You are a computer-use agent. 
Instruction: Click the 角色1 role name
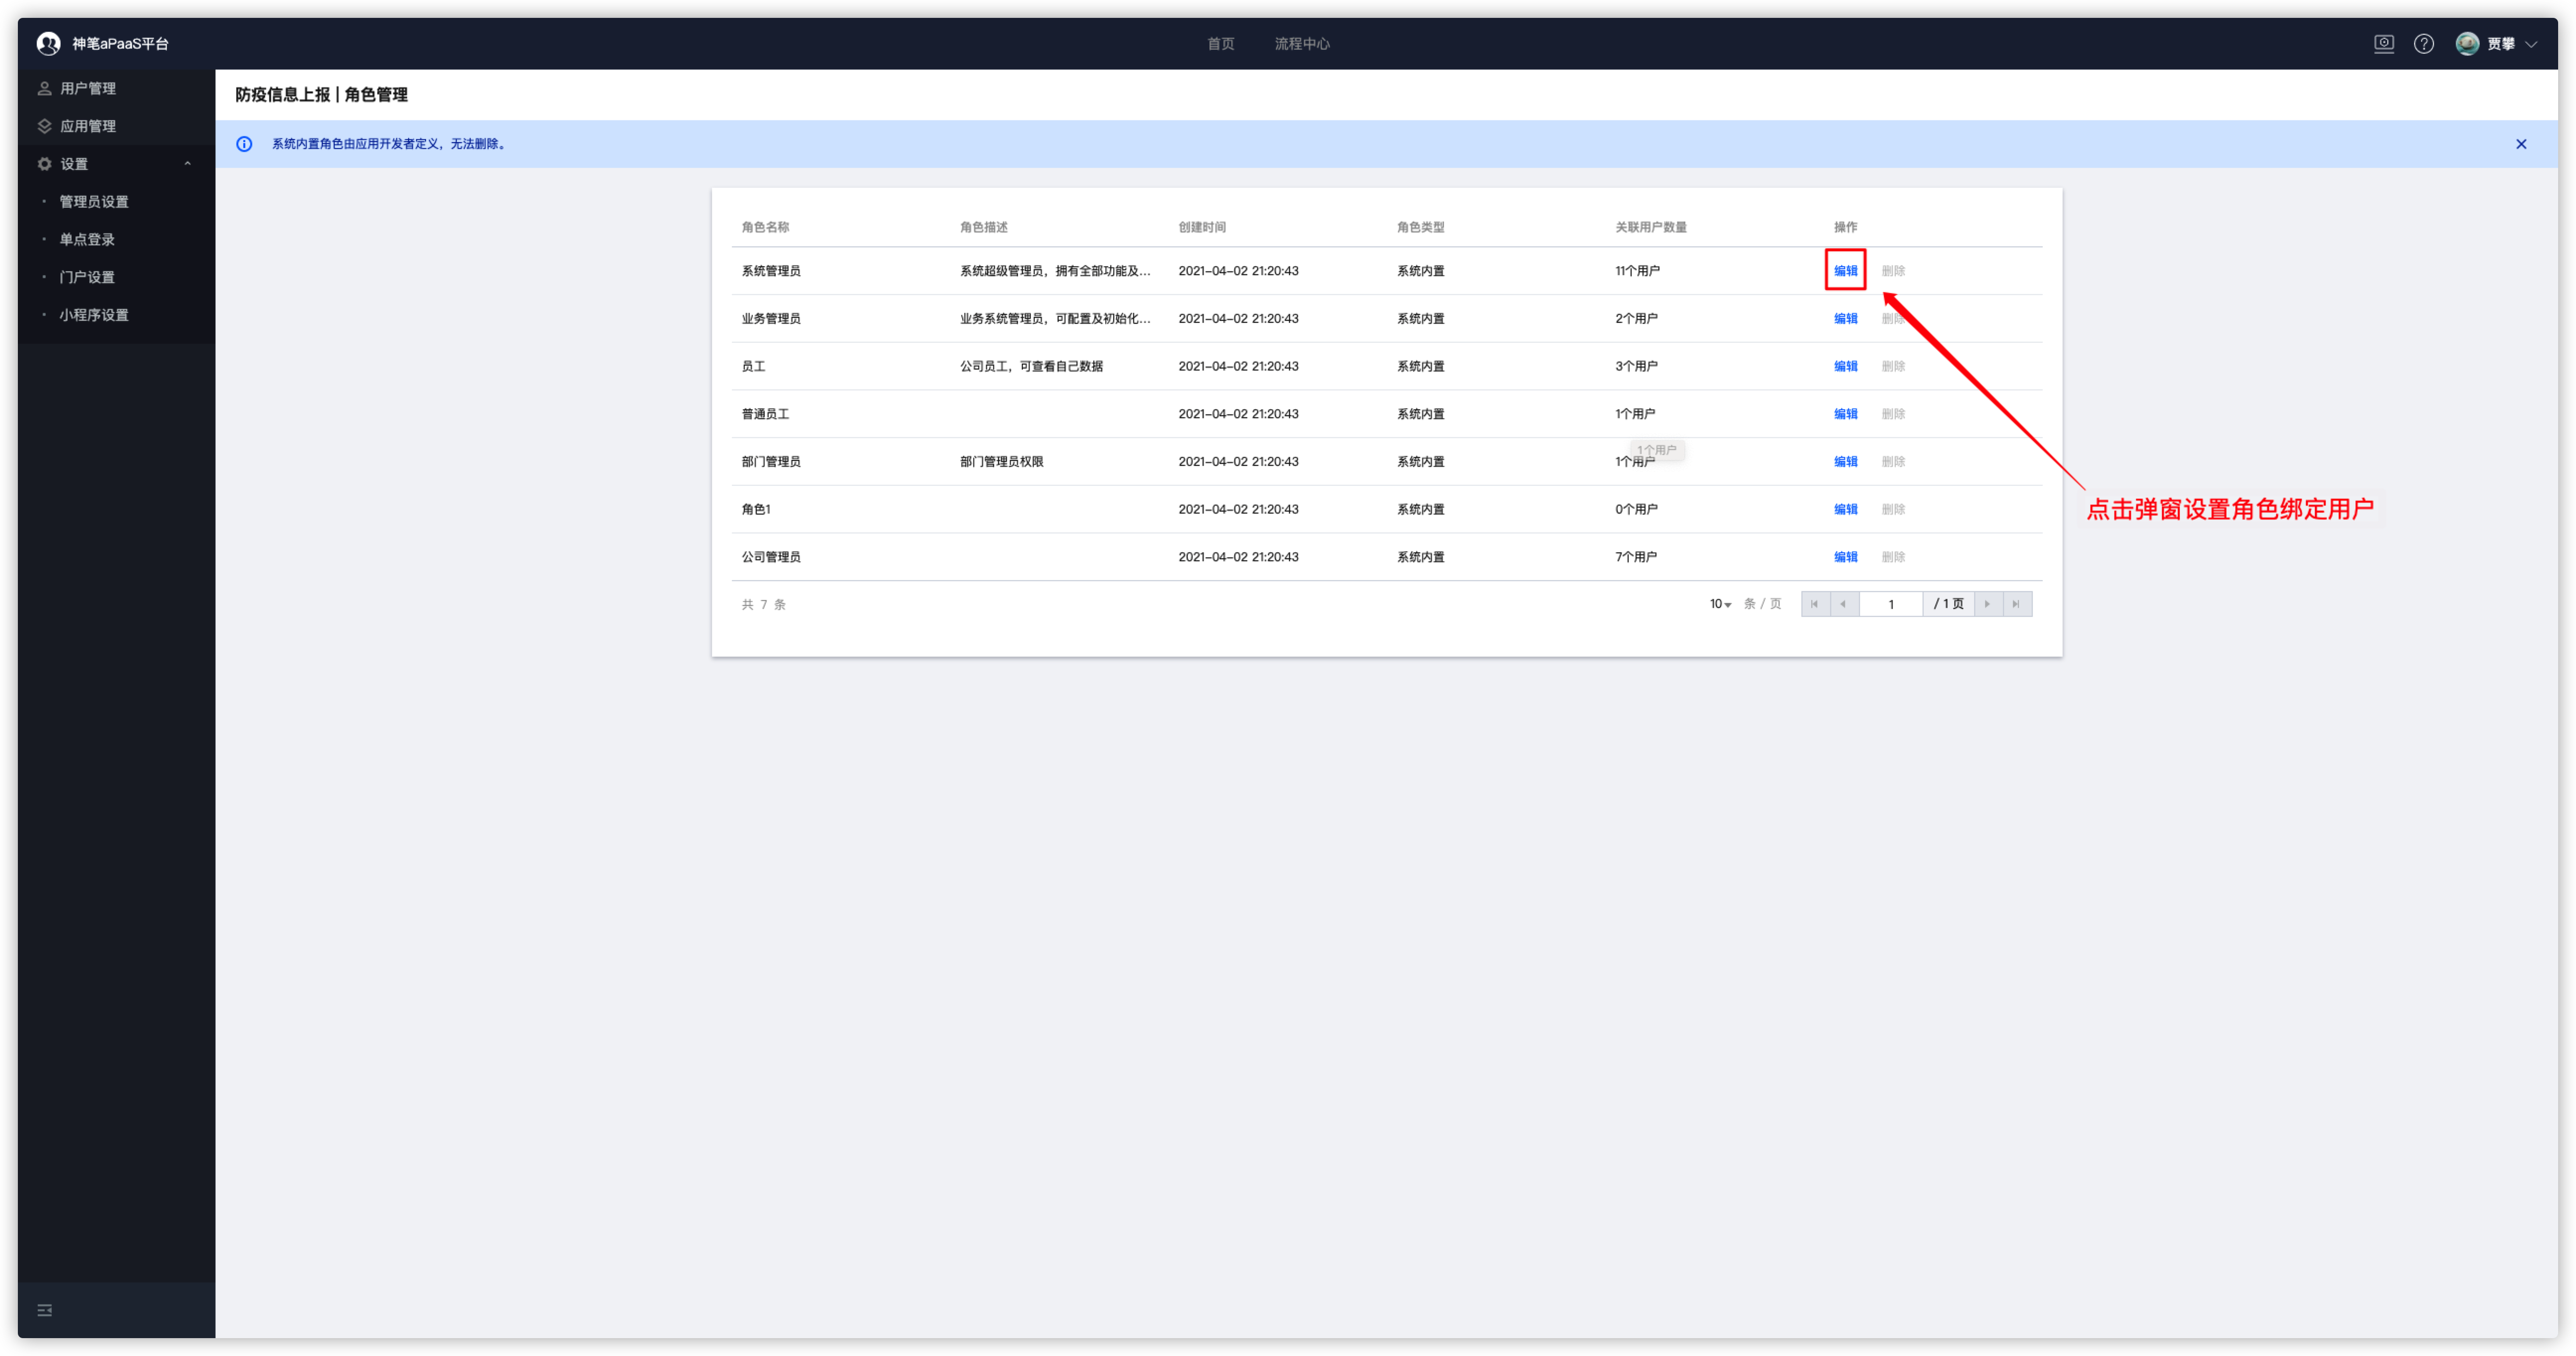756,509
